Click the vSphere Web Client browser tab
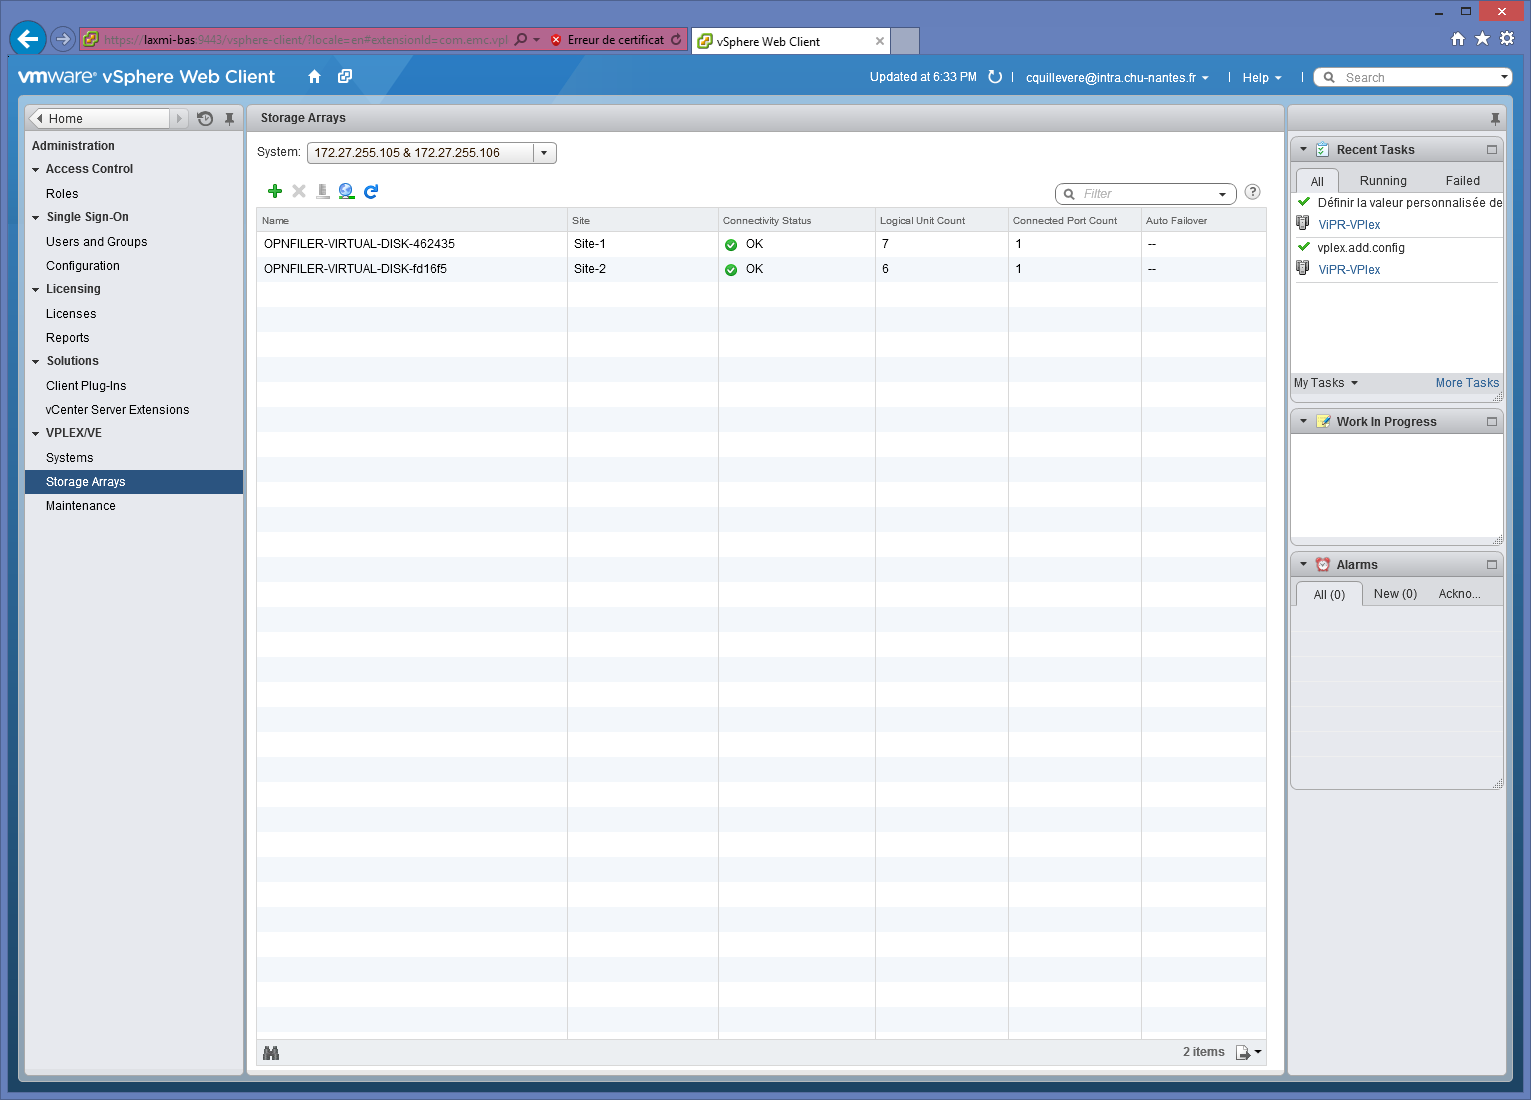 click(790, 41)
